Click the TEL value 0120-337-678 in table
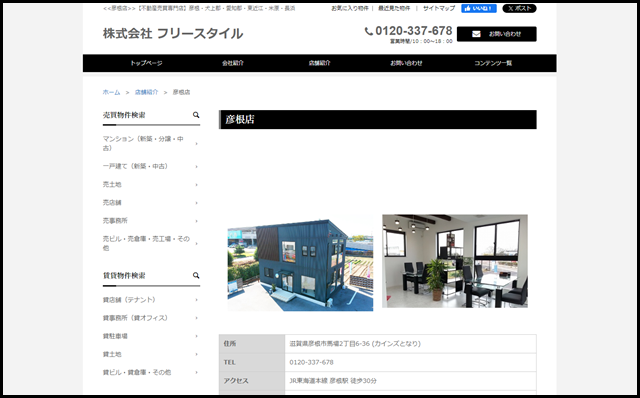Screen dimensions: 640x398 [x=311, y=362]
